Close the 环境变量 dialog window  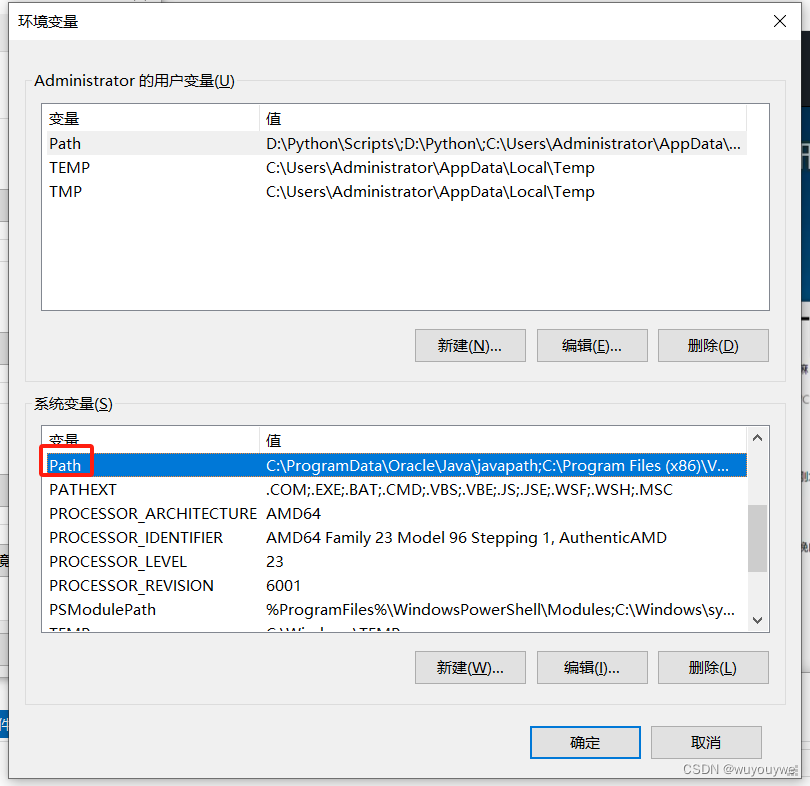tap(780, 21)
